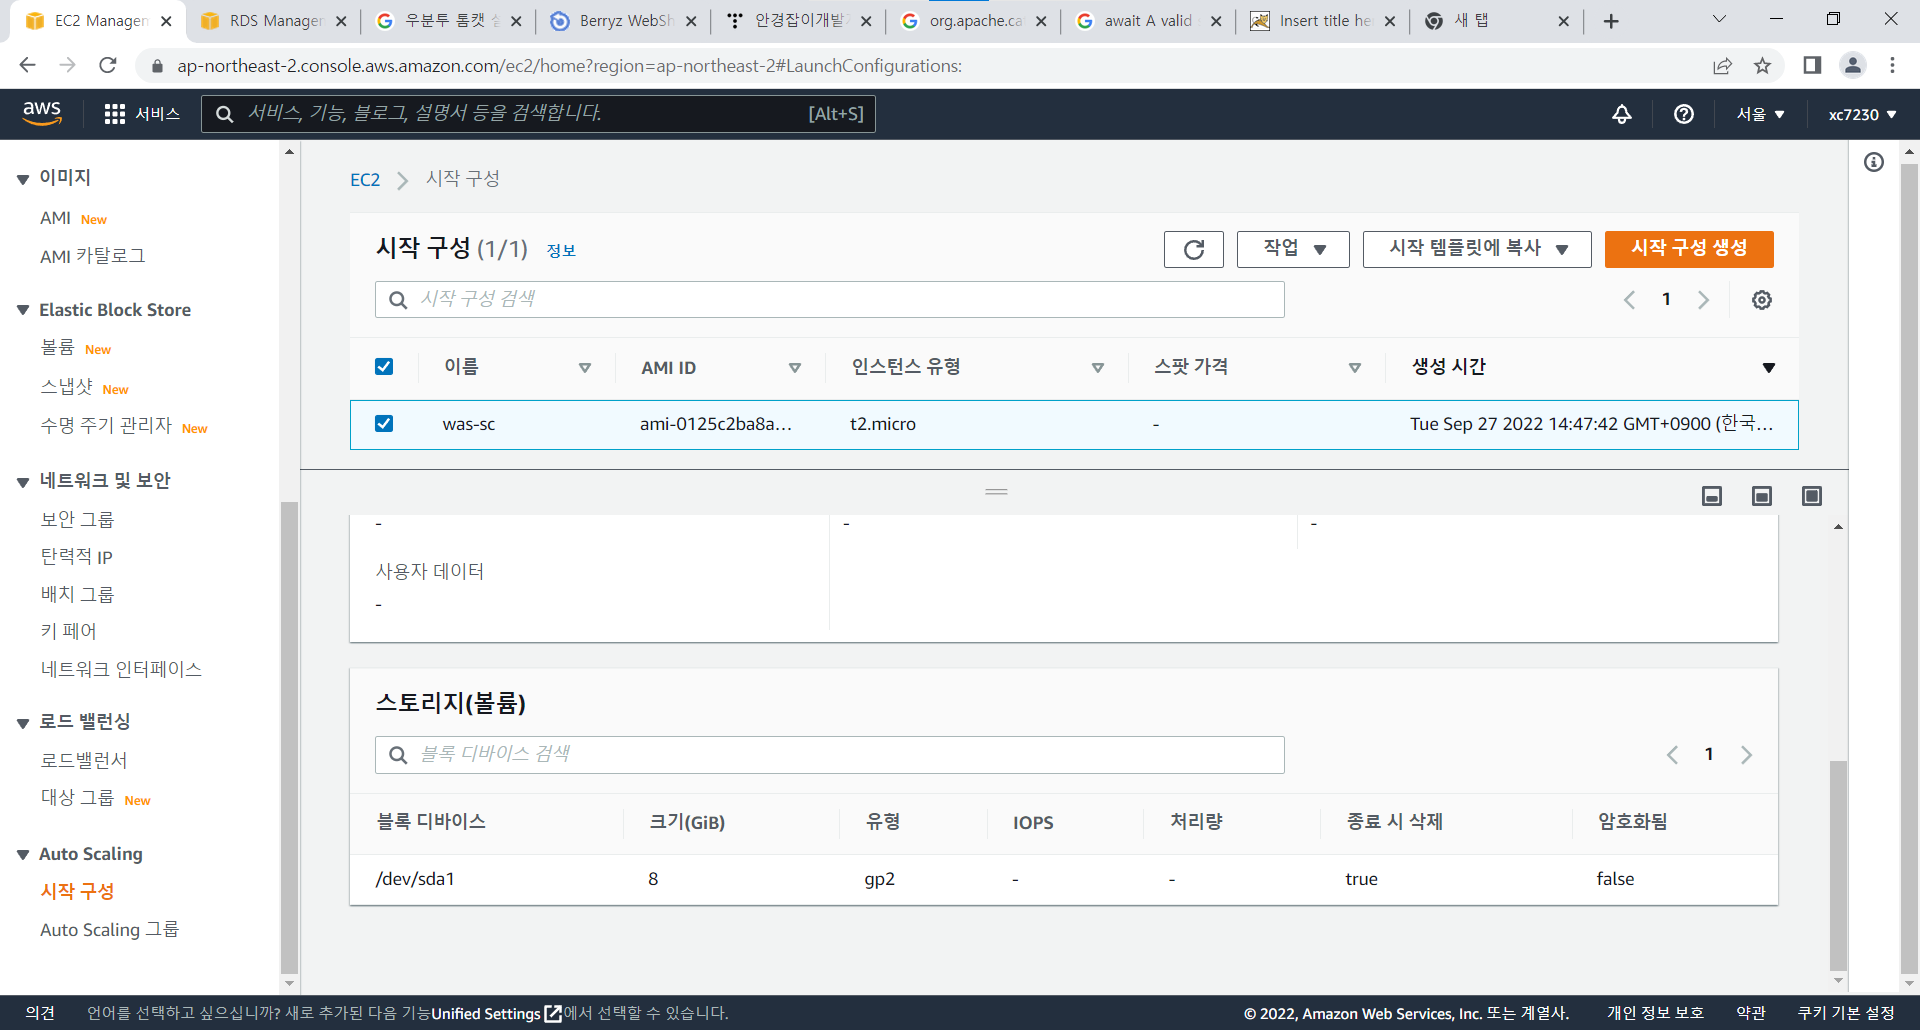The image size is (1920, 1030).
Task: Open the services grid menu icon
Action: pyautogui.click(x=114, y=114)
